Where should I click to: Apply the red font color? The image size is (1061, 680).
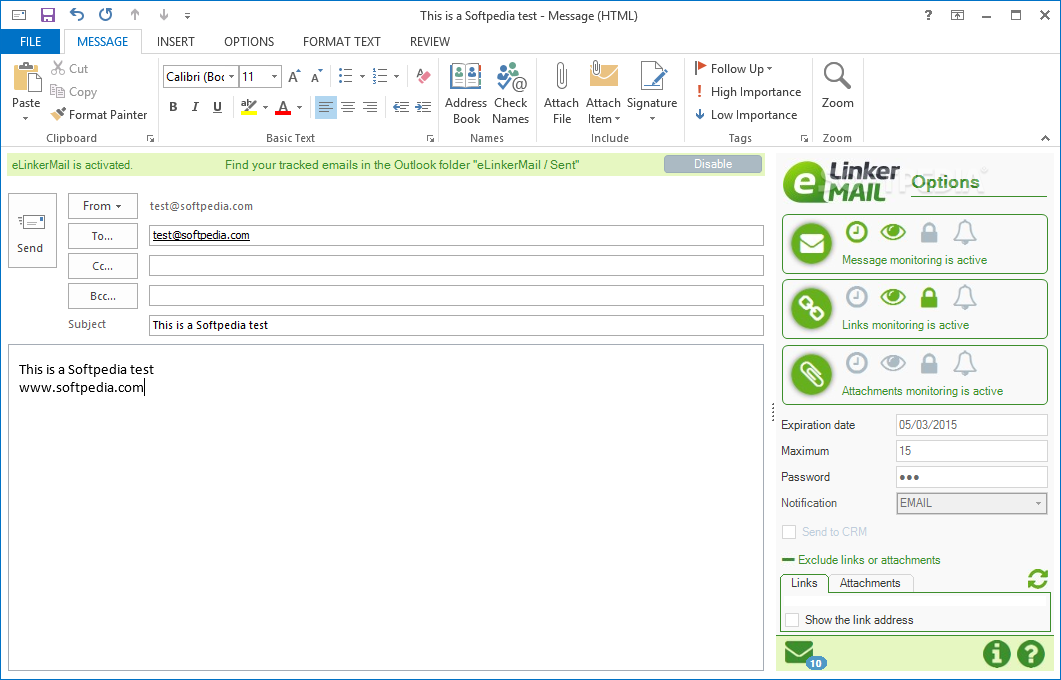[x=284, y=107]
